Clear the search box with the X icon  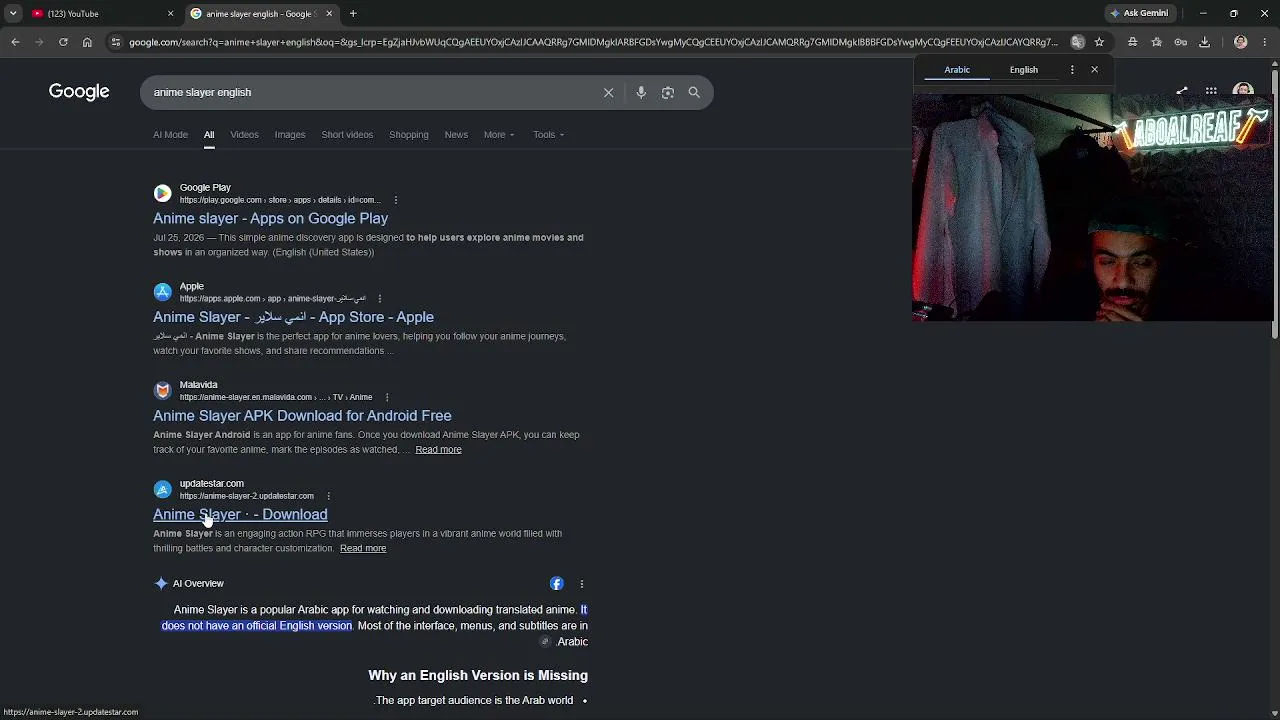coord(608,92)
